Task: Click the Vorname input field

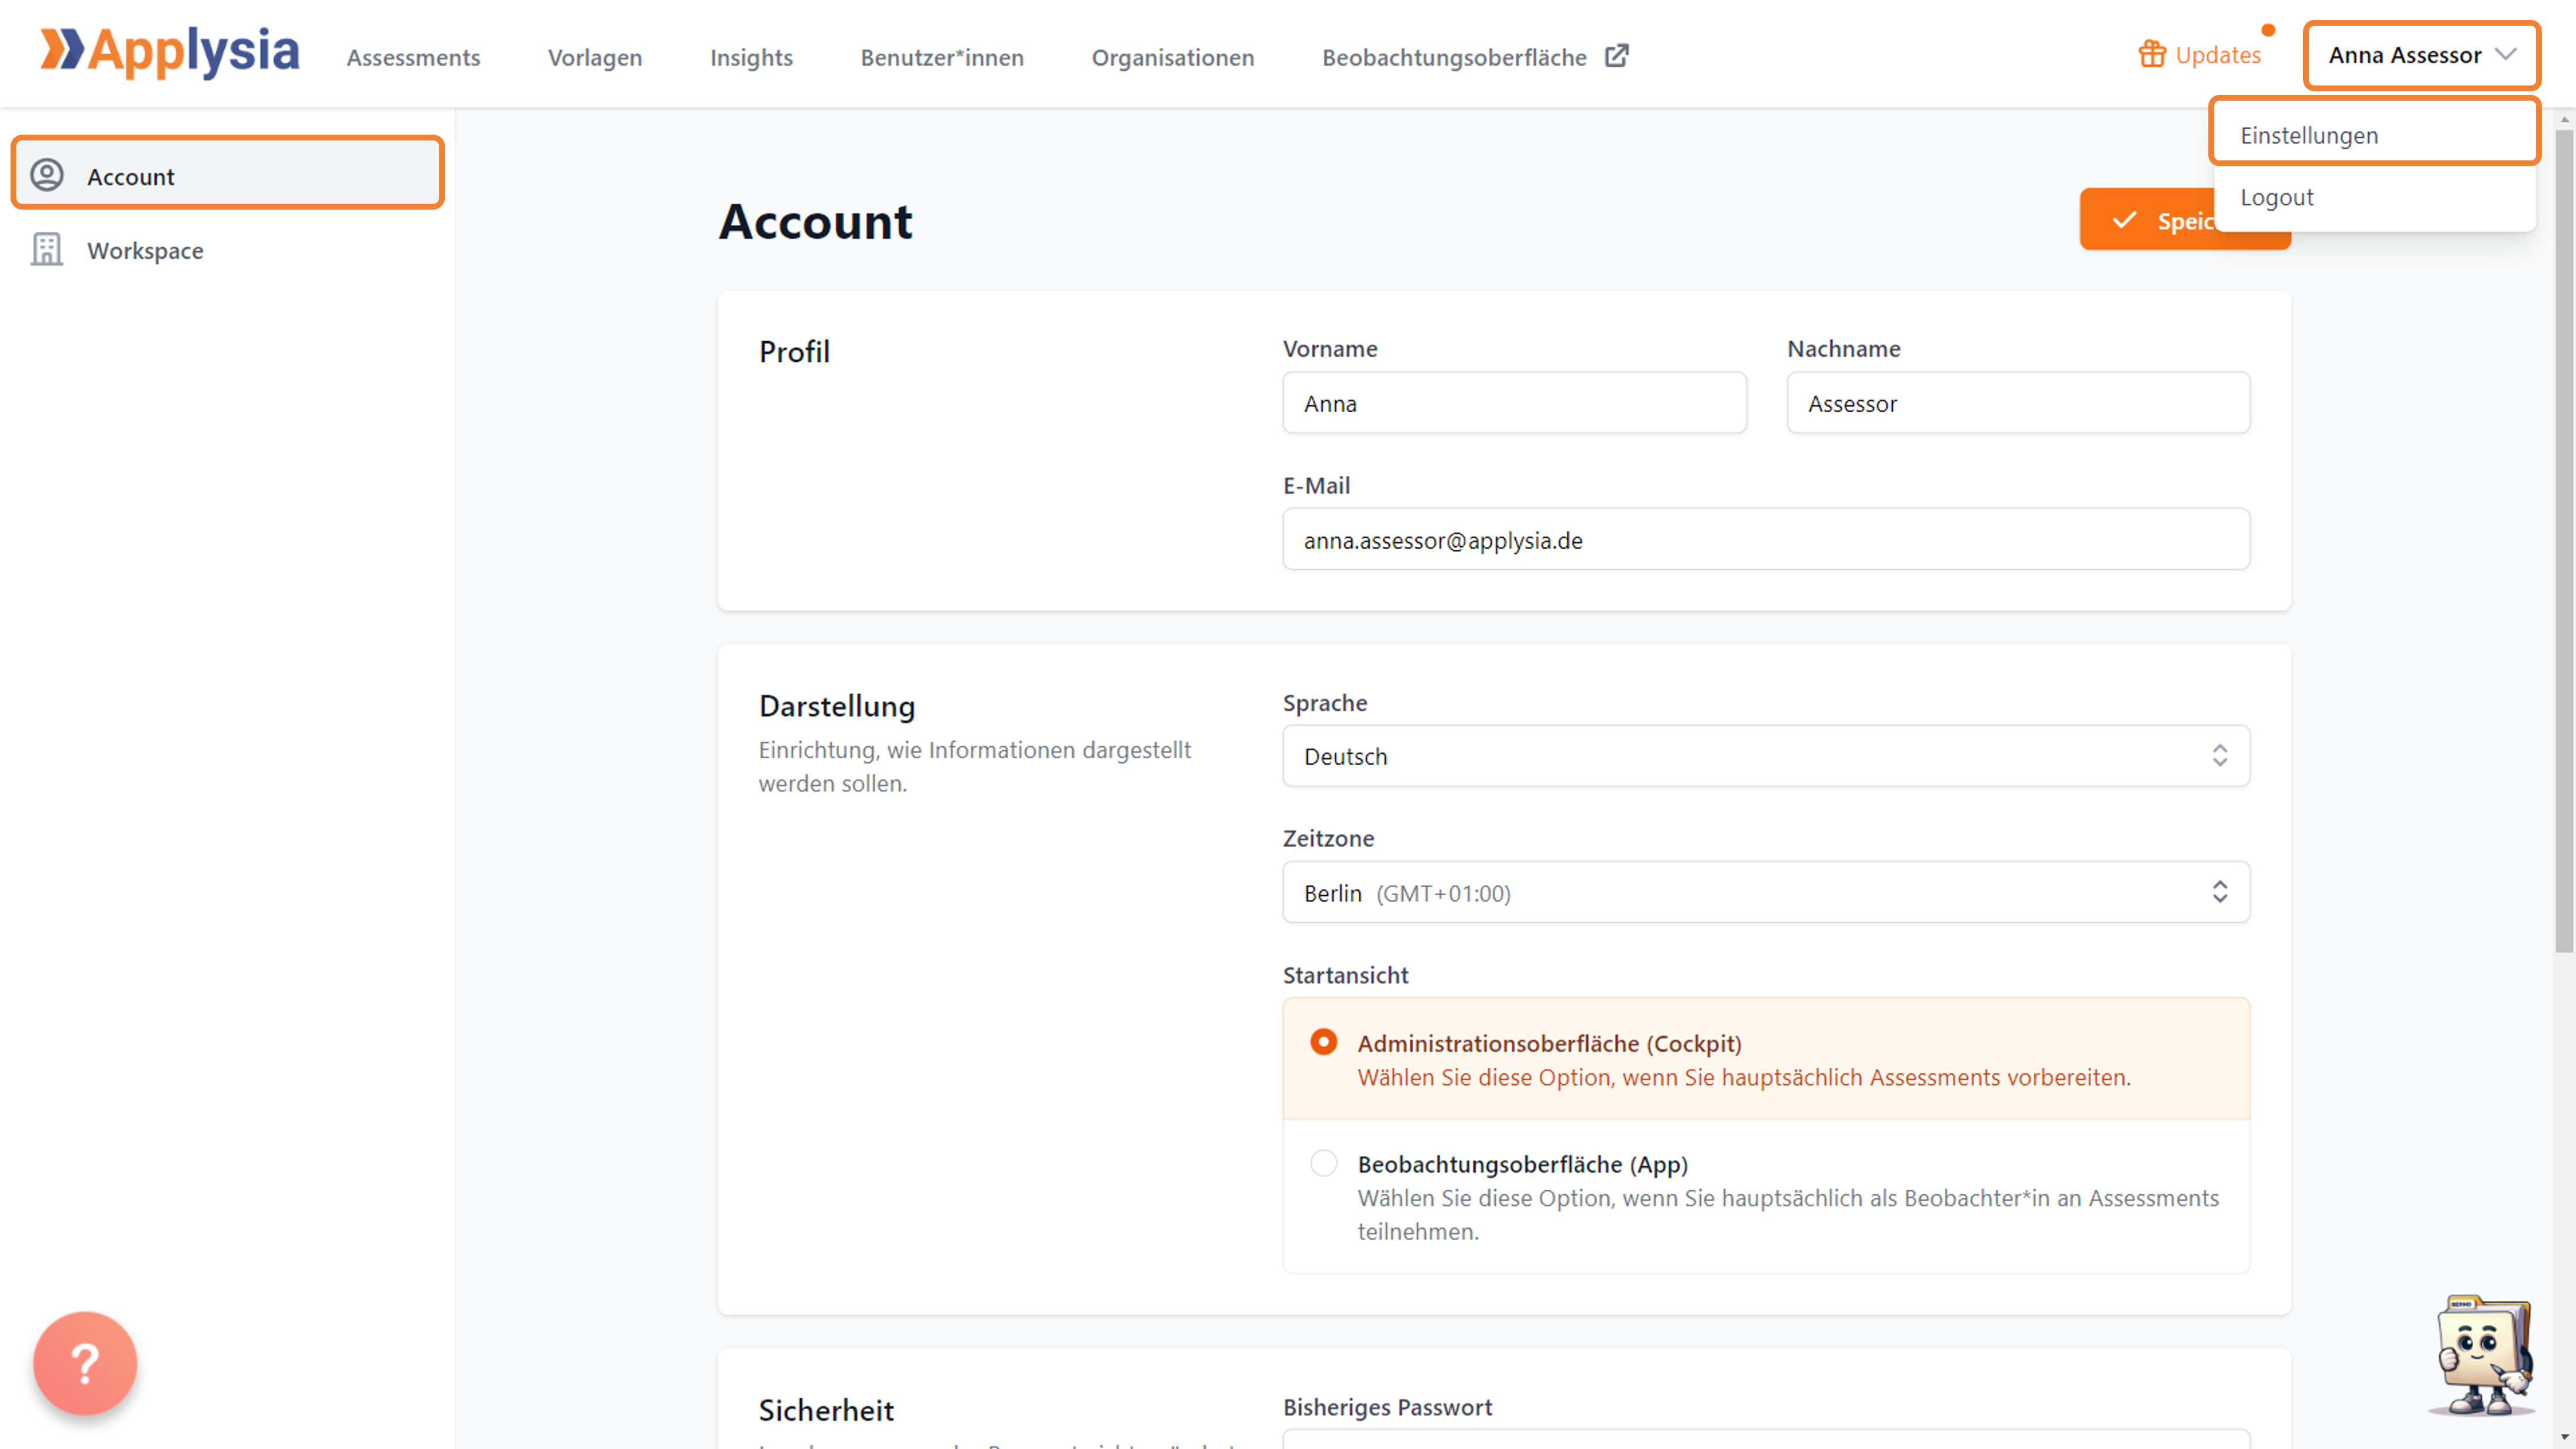Action: click(x=1514, y=403)
